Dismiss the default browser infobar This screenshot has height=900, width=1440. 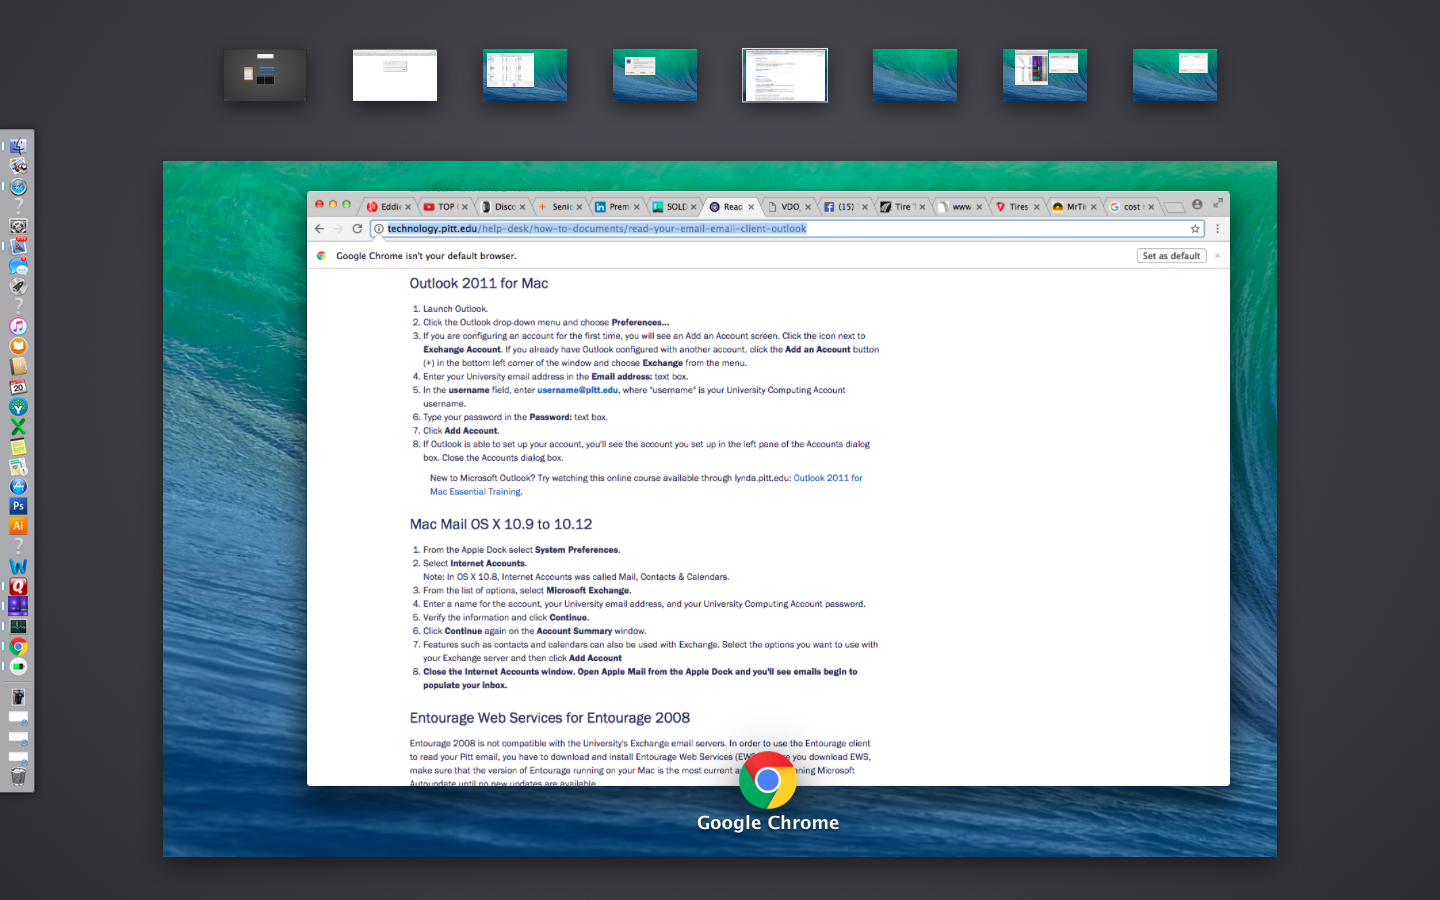1217,256
